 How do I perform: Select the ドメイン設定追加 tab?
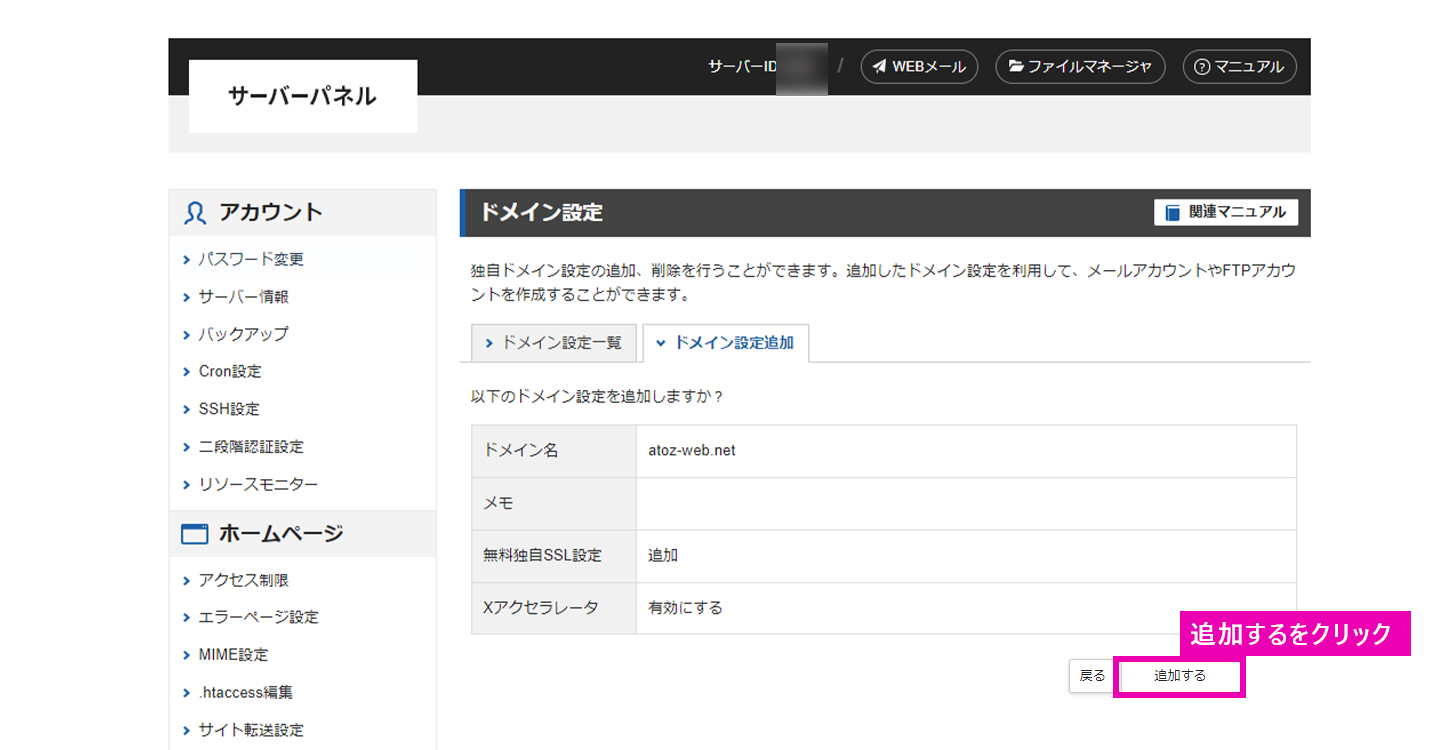(725, 343)
